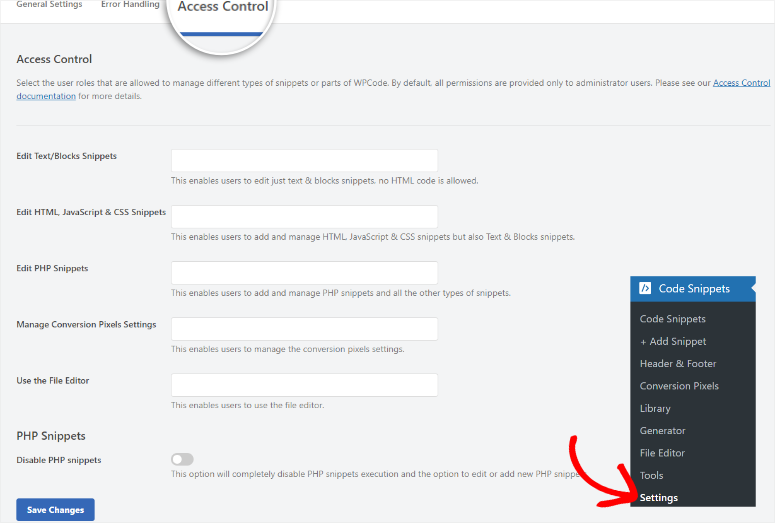Click the PHP Snippets section heading
This screenshot has height=523, width=775.
coord(51,436)
